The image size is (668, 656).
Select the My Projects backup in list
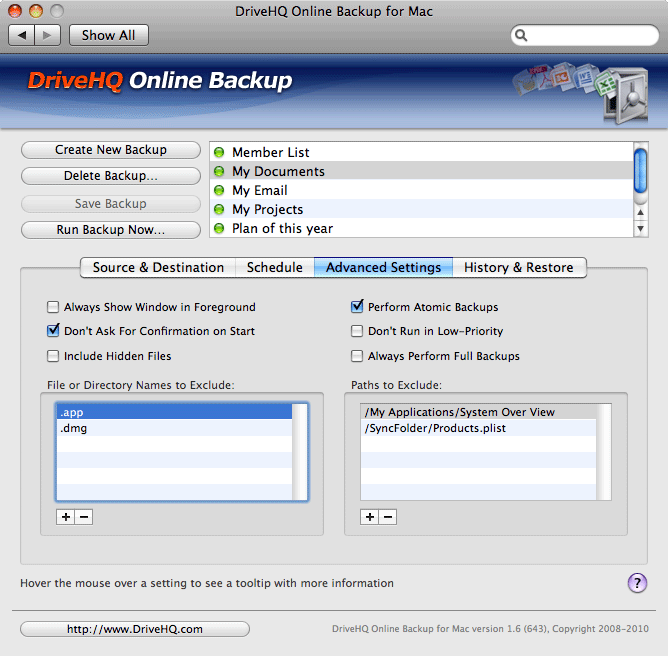click(267, 210)
